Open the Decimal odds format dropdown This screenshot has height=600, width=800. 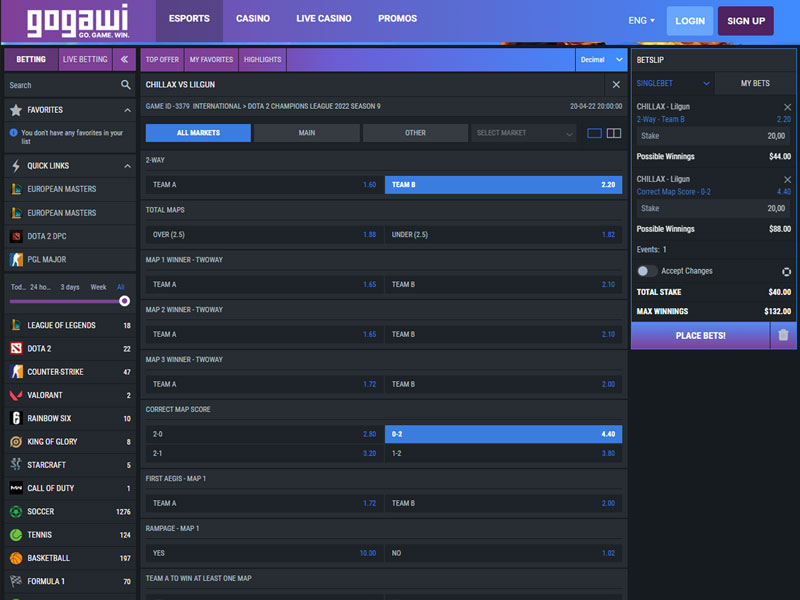[x=601, y=60]
